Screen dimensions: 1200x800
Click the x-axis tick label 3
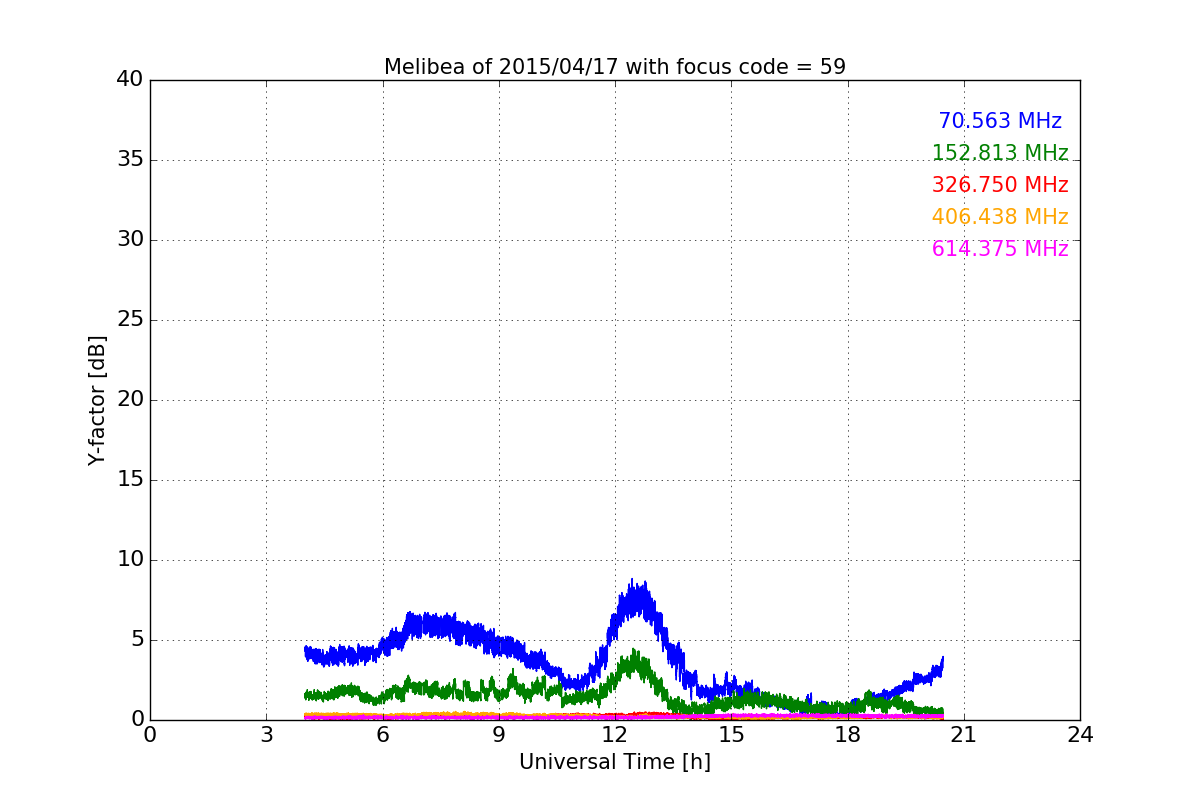tap(266, 734)
